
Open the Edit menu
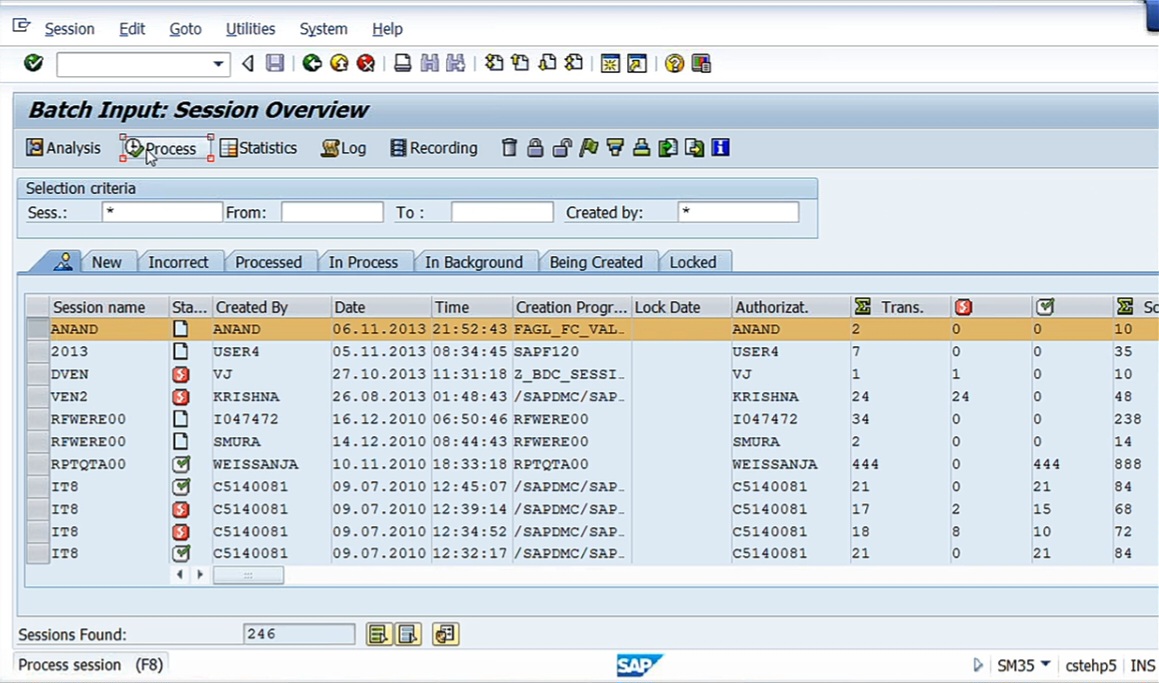[x=132, y=29]
